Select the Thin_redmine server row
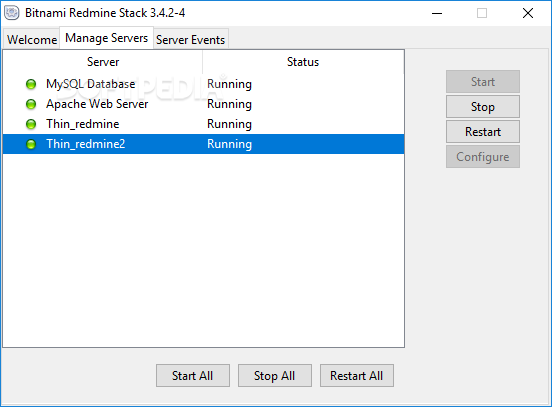552x407 pixels. pos(203,124)
